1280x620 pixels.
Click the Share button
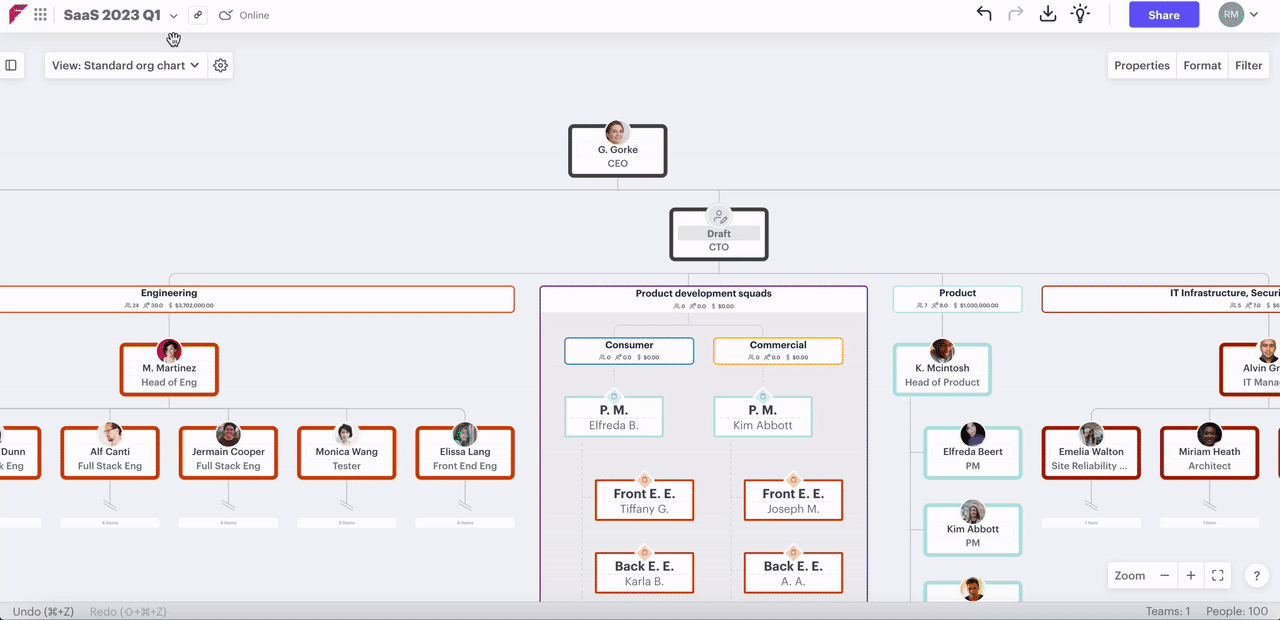click(1163, 15)
